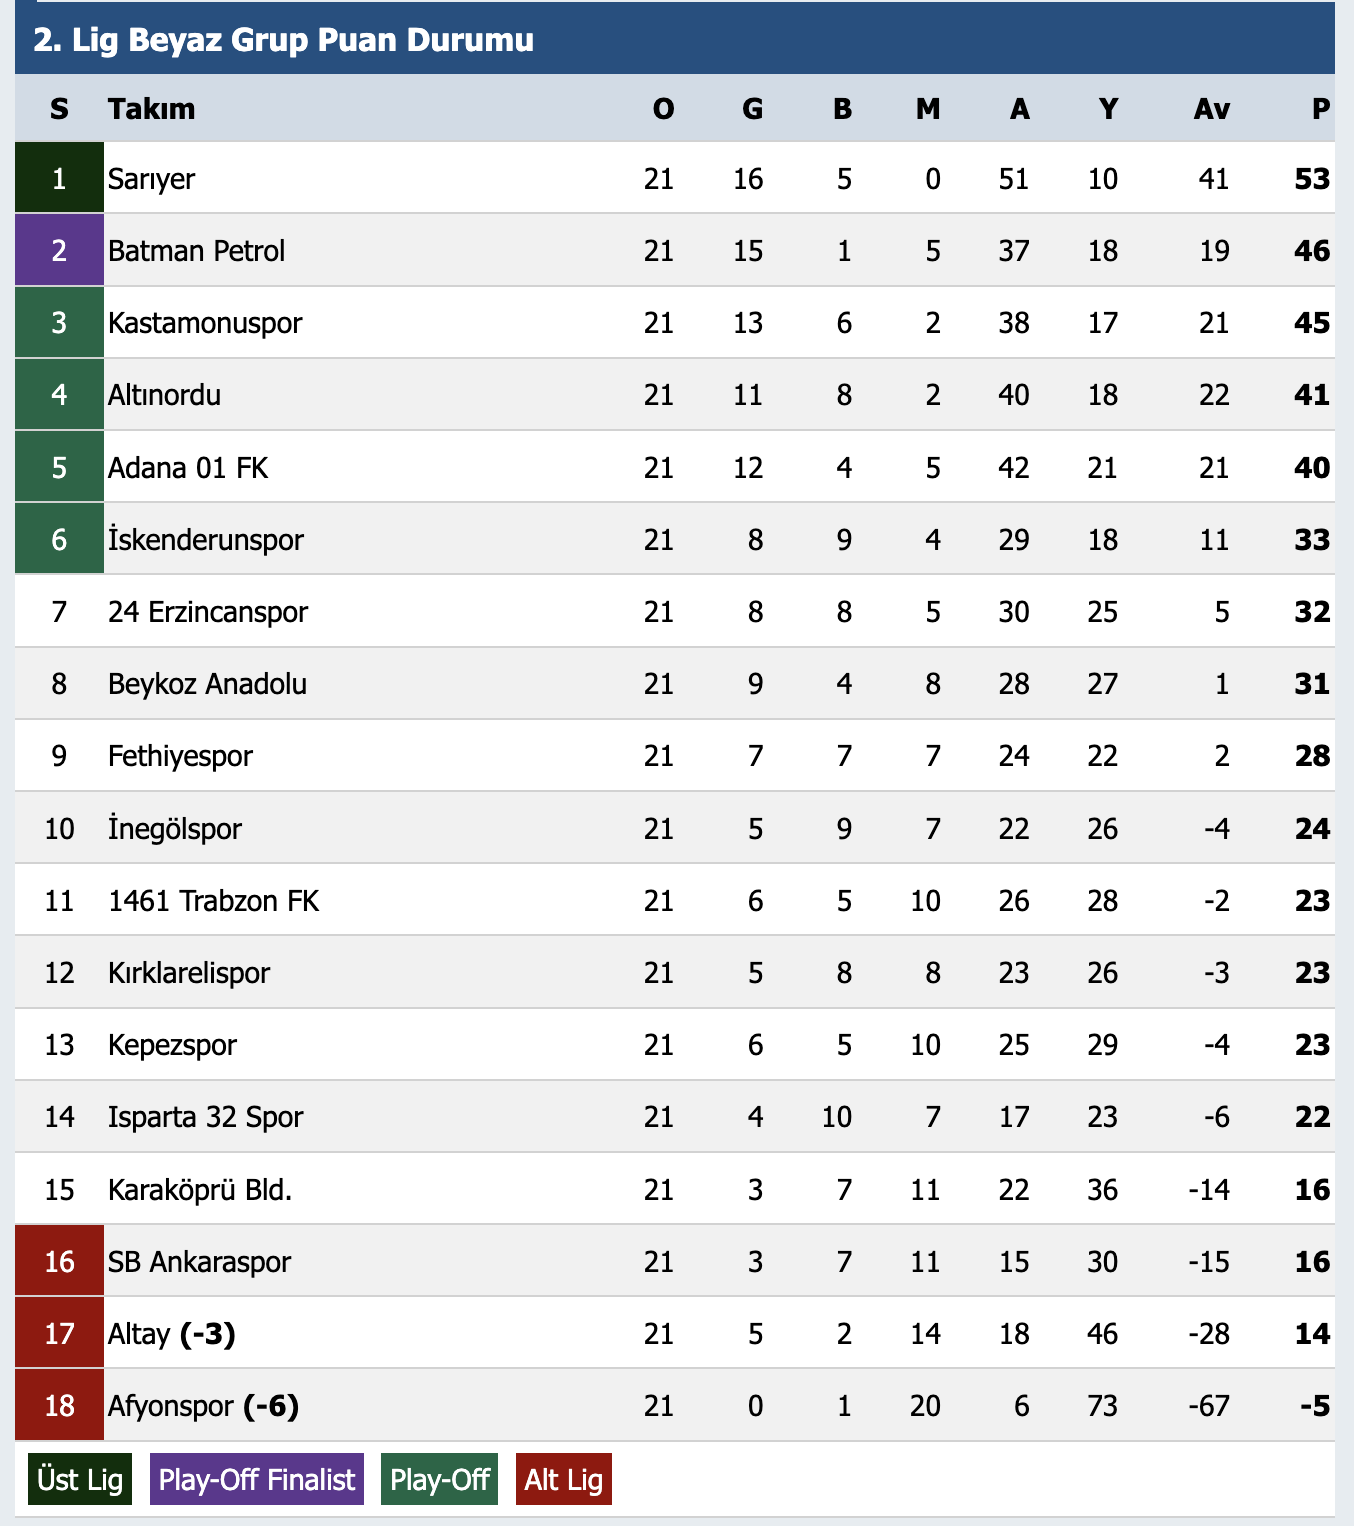The width and height of the screenshot is (1354, 1526).
Task: Click the Av goal difference column header
Action: click(1212, 108)
